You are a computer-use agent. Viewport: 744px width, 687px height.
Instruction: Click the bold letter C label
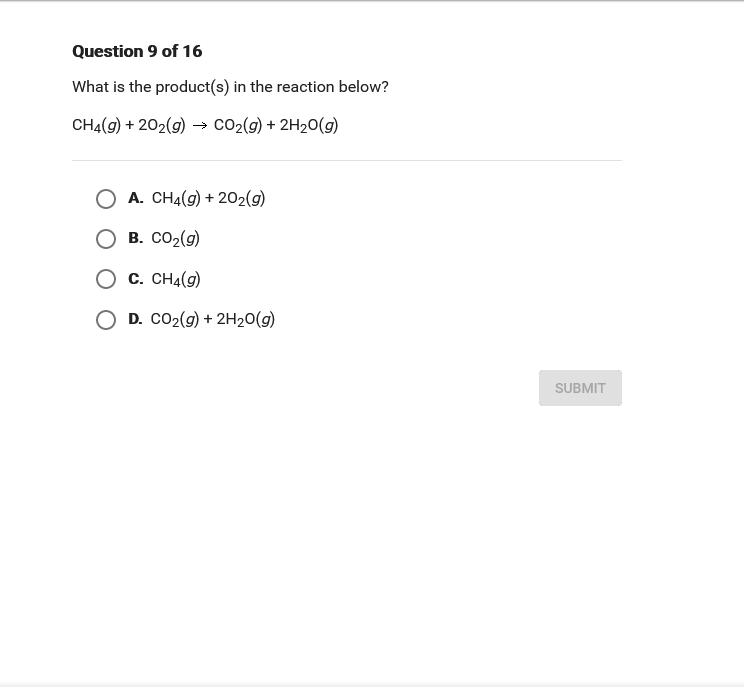(x=135, y=279)
